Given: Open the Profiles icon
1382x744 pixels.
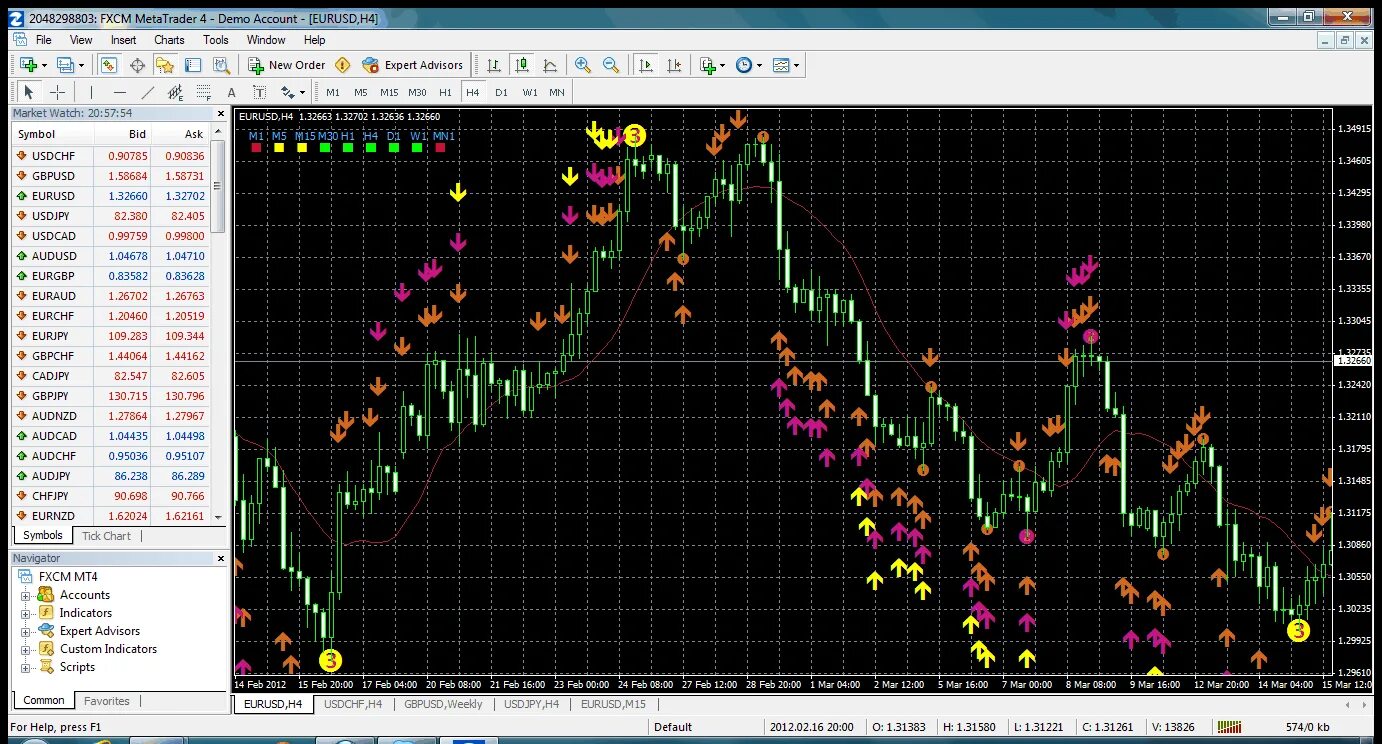Looking at the screenshot, I should click(66, 65).
